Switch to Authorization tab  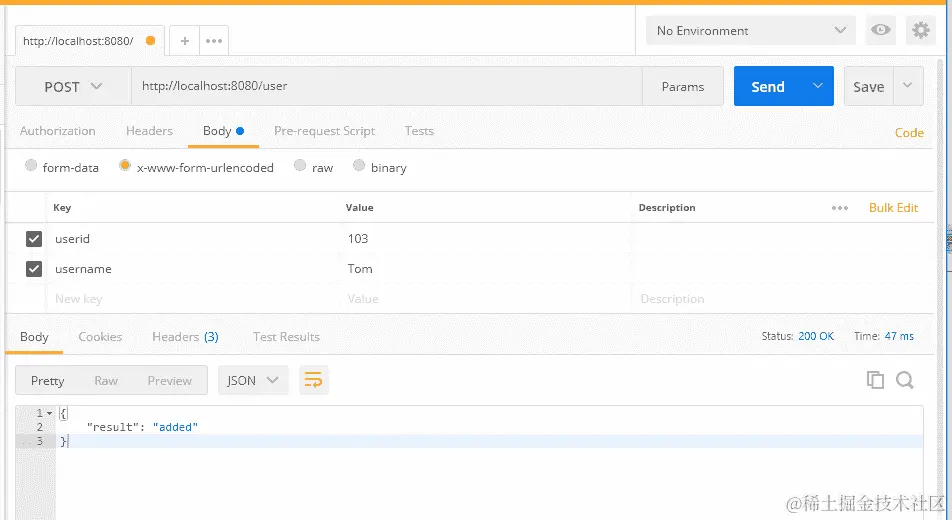pos(58,131)
